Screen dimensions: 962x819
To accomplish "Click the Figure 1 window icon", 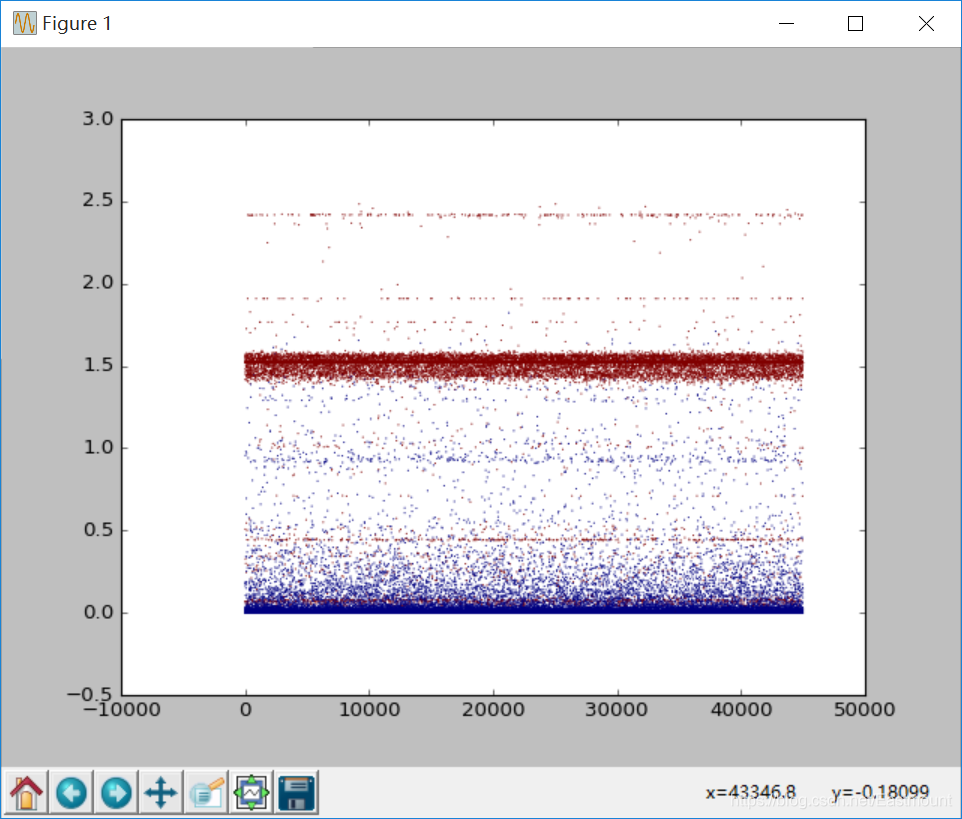I will 25,23.
